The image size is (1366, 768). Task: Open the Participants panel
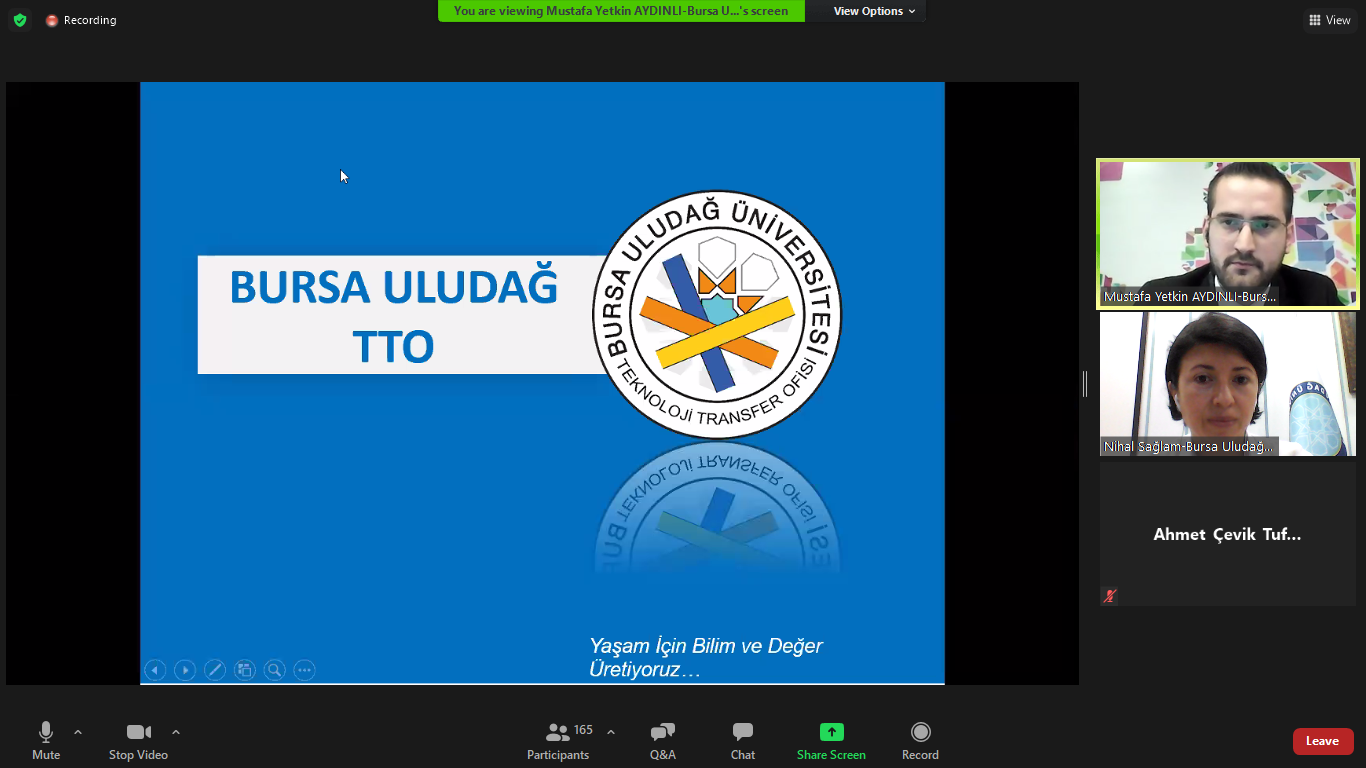coord(558,741)
